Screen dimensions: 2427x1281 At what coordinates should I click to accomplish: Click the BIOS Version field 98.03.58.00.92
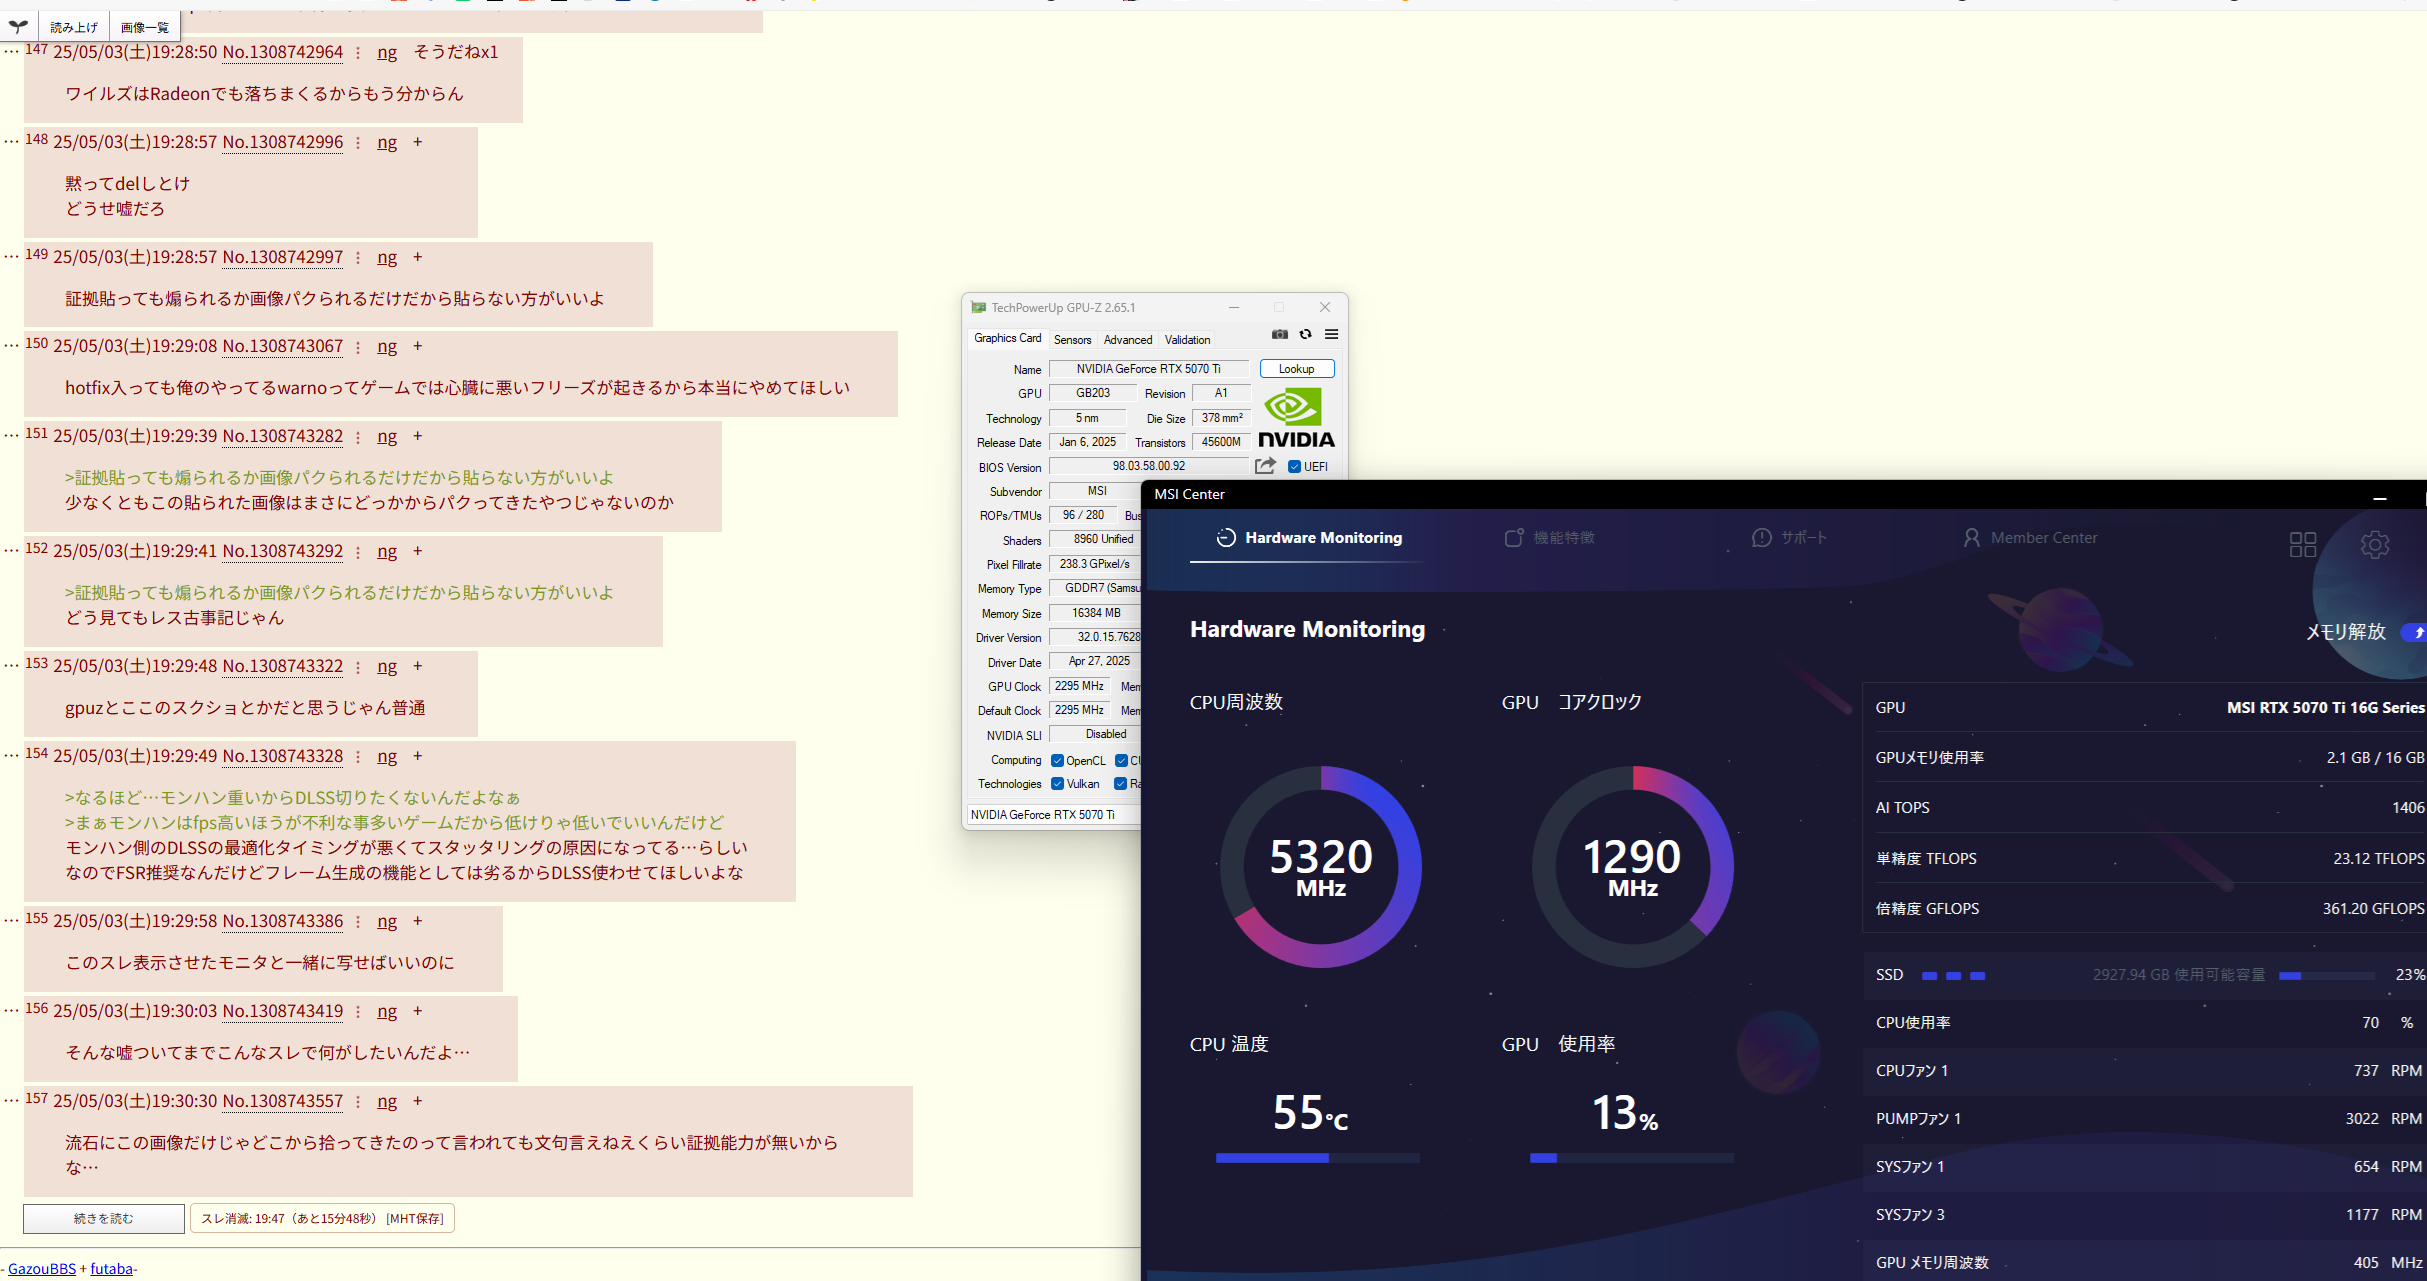1148,466
